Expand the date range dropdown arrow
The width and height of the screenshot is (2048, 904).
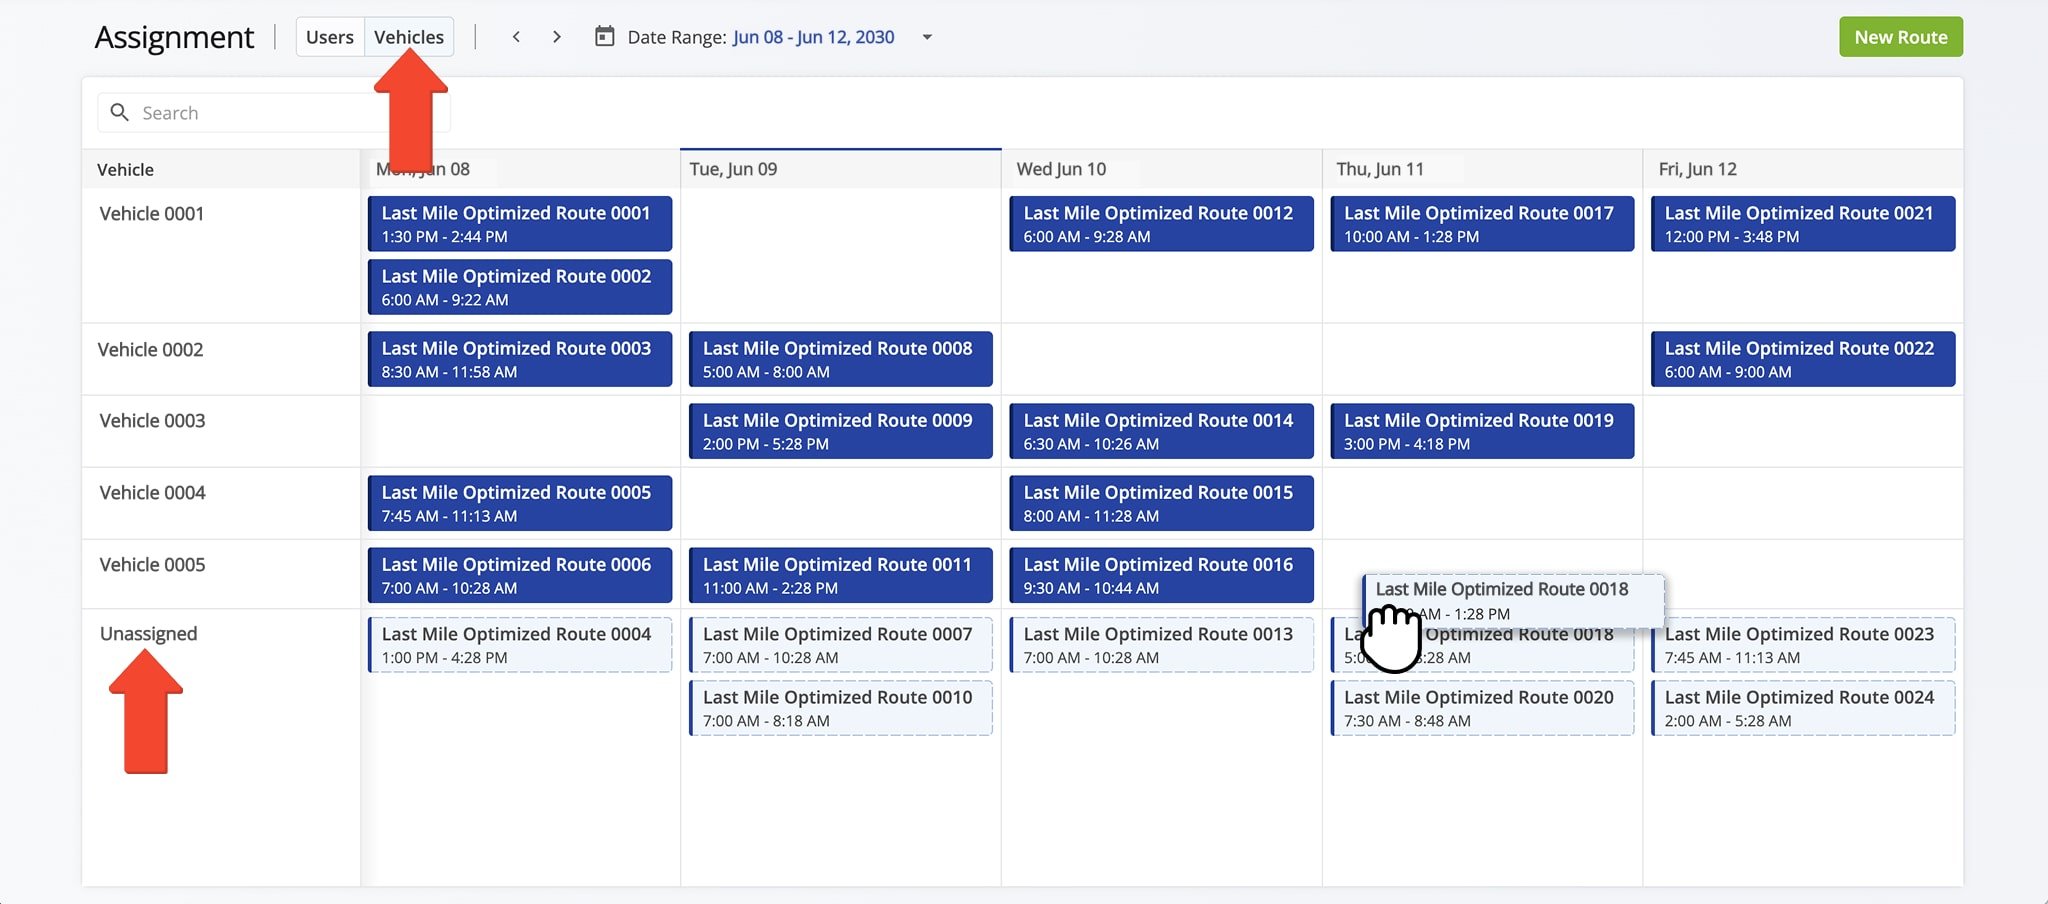(x=927, y=37)
